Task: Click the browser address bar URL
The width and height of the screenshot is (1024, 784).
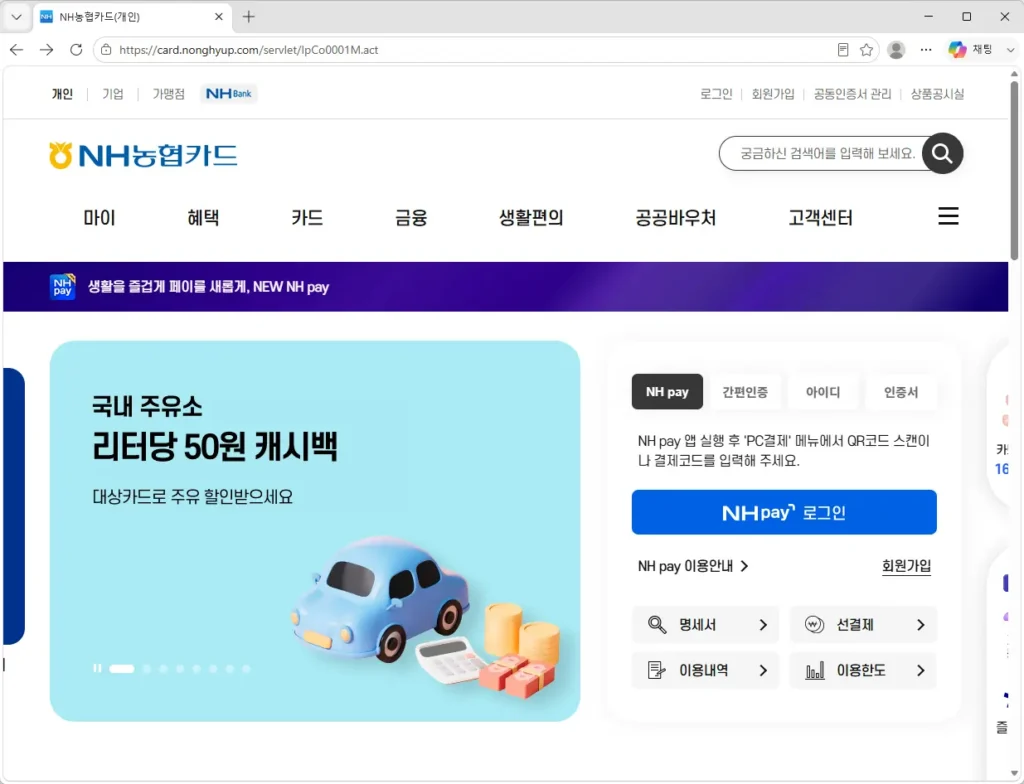Action: click(x=249, y=50)
